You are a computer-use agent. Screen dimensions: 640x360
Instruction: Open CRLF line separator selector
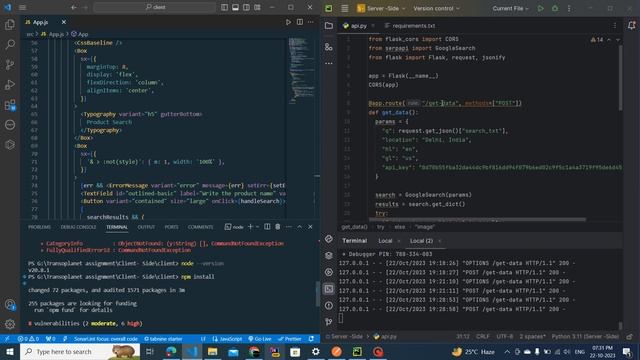coord(483,336)
